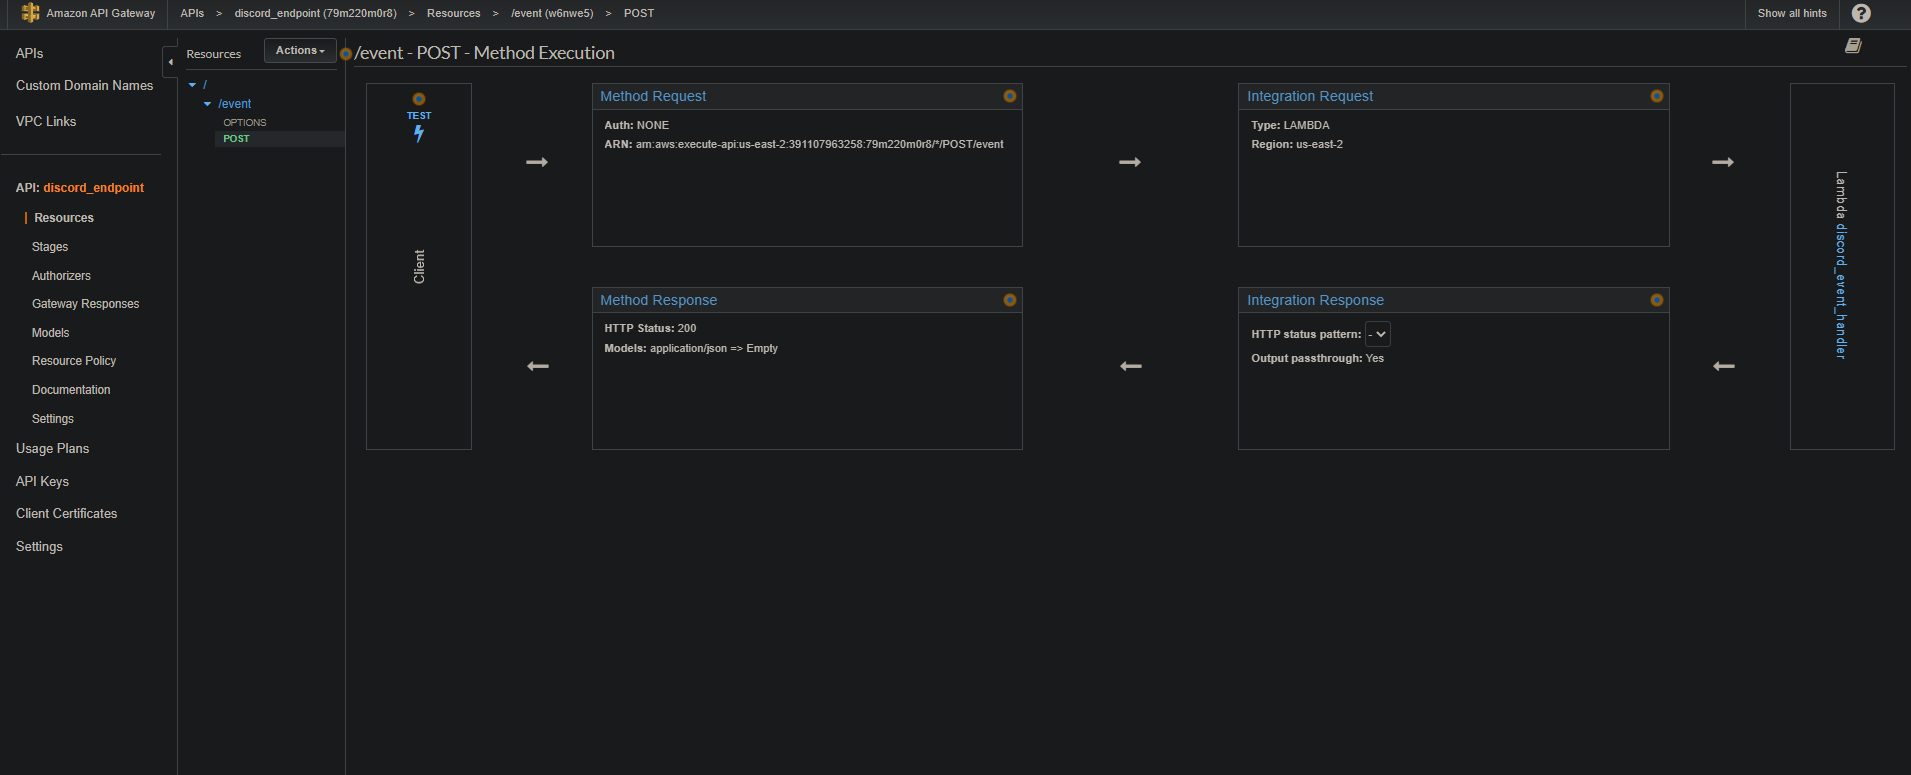Open Client Certificates

coord(67,514)
